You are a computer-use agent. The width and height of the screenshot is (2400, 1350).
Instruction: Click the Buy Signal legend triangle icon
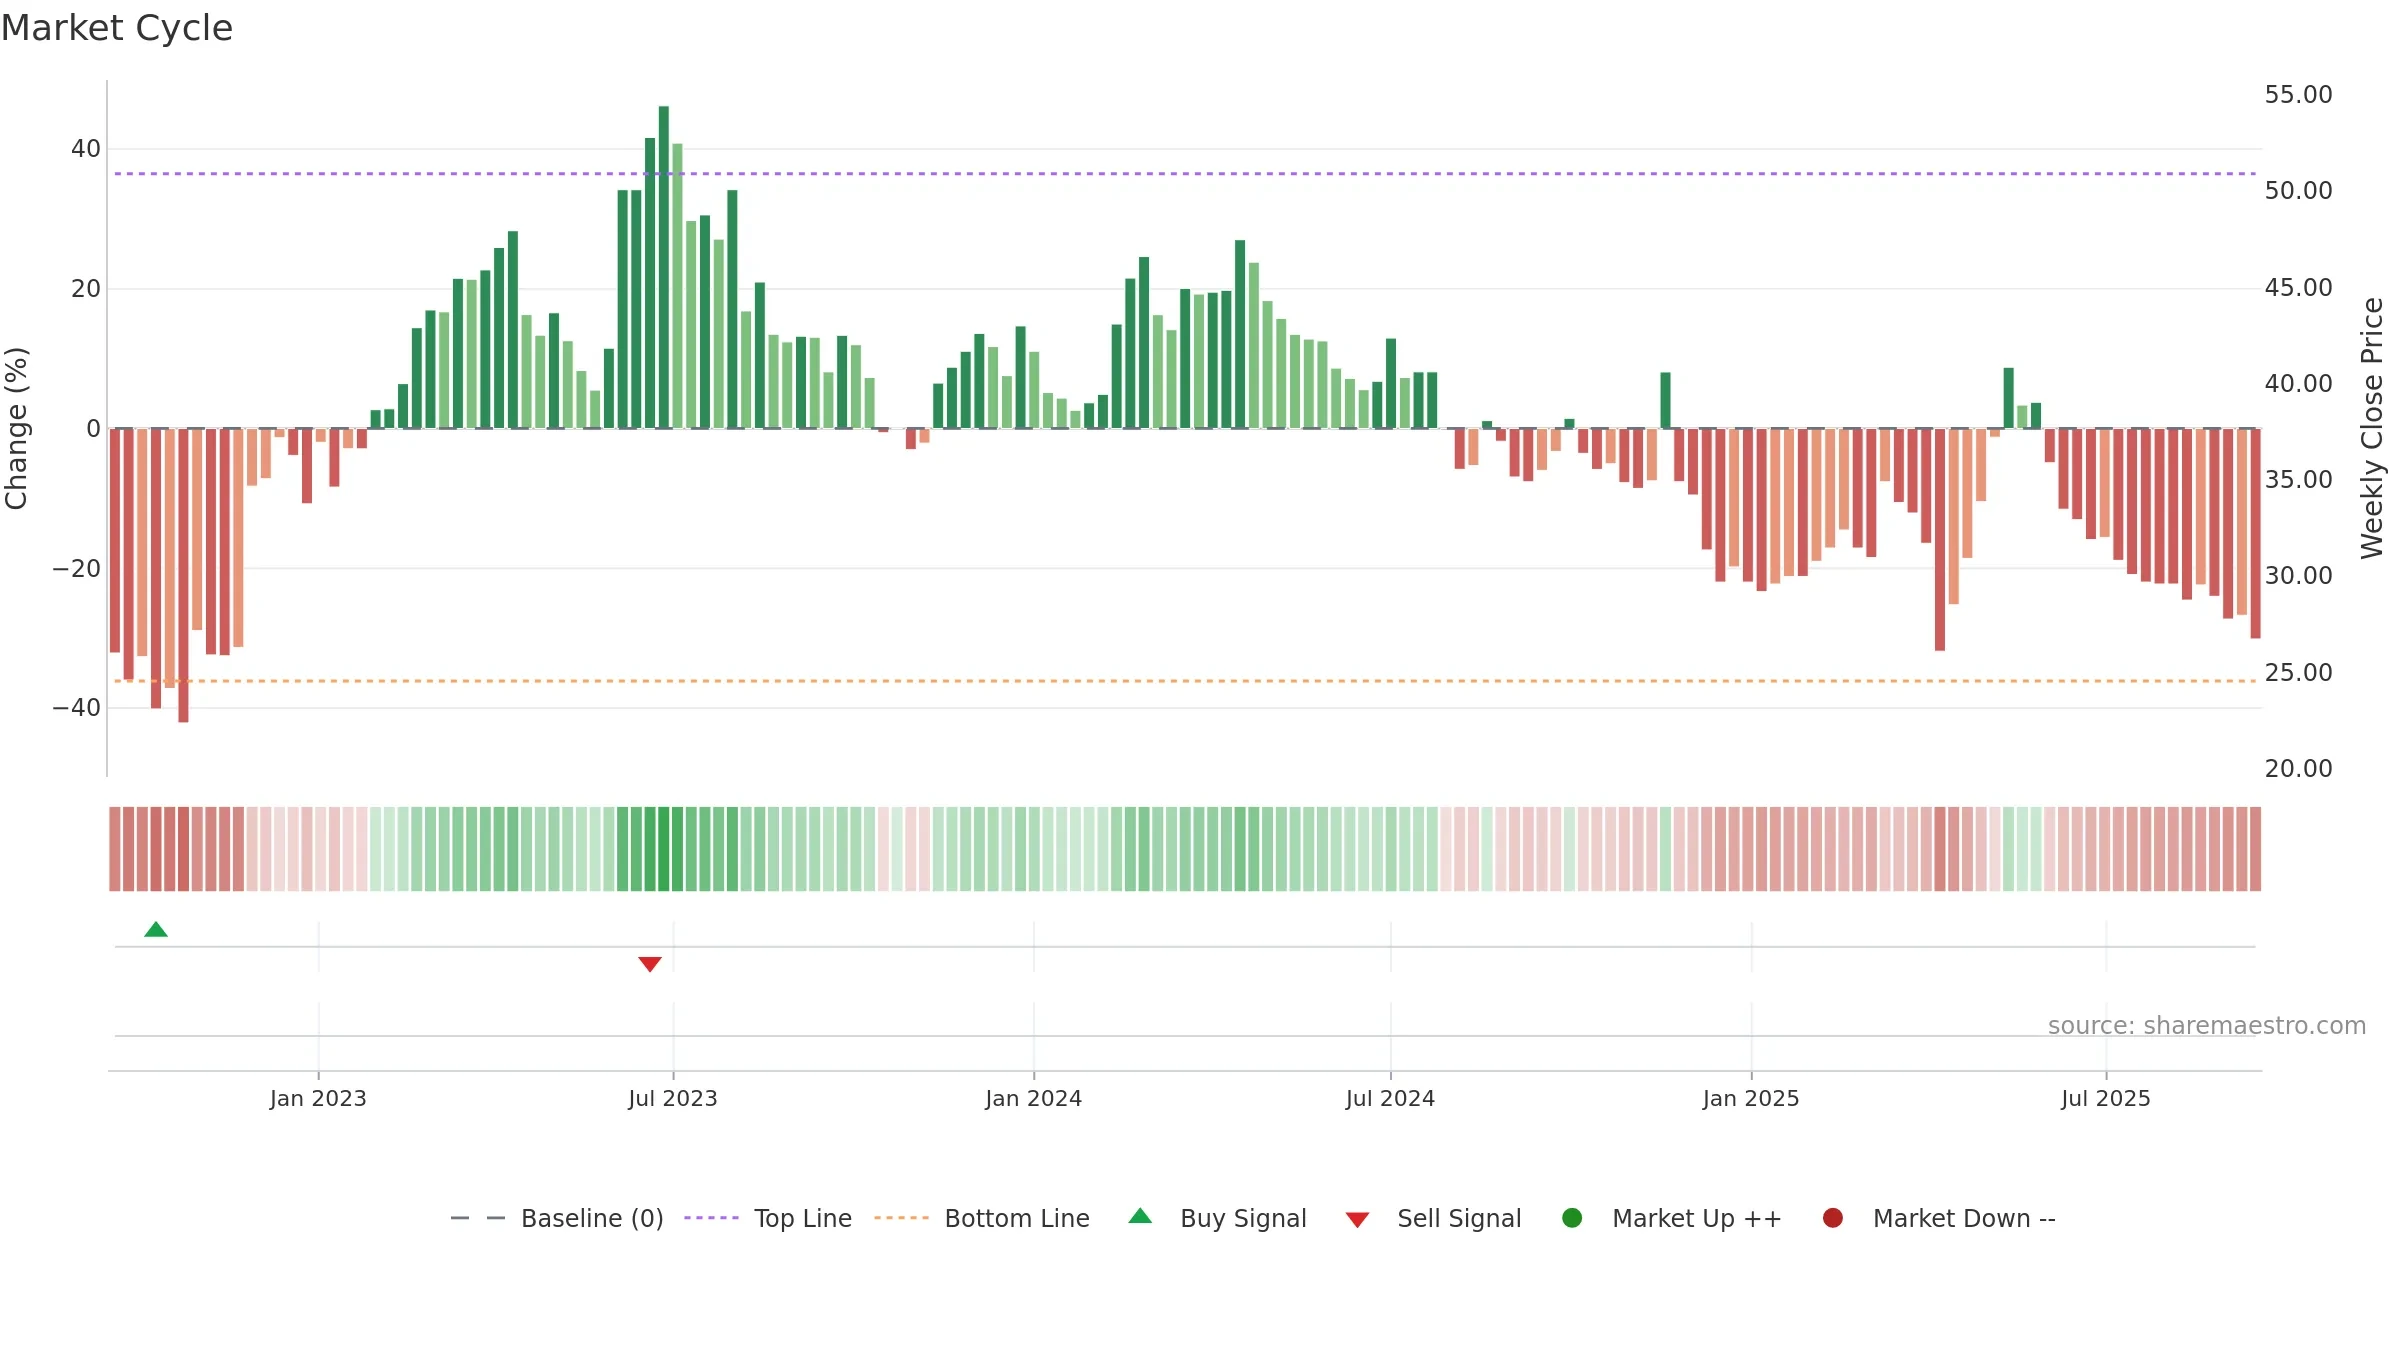point(1140,1216)
